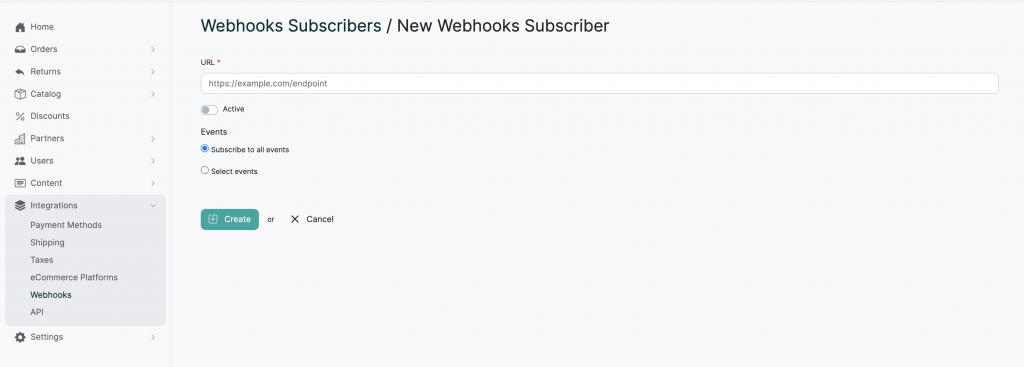Screen dimensions: 1024x367
Task: Go to eCommerce Platforms page
Action: pos(74,277)
